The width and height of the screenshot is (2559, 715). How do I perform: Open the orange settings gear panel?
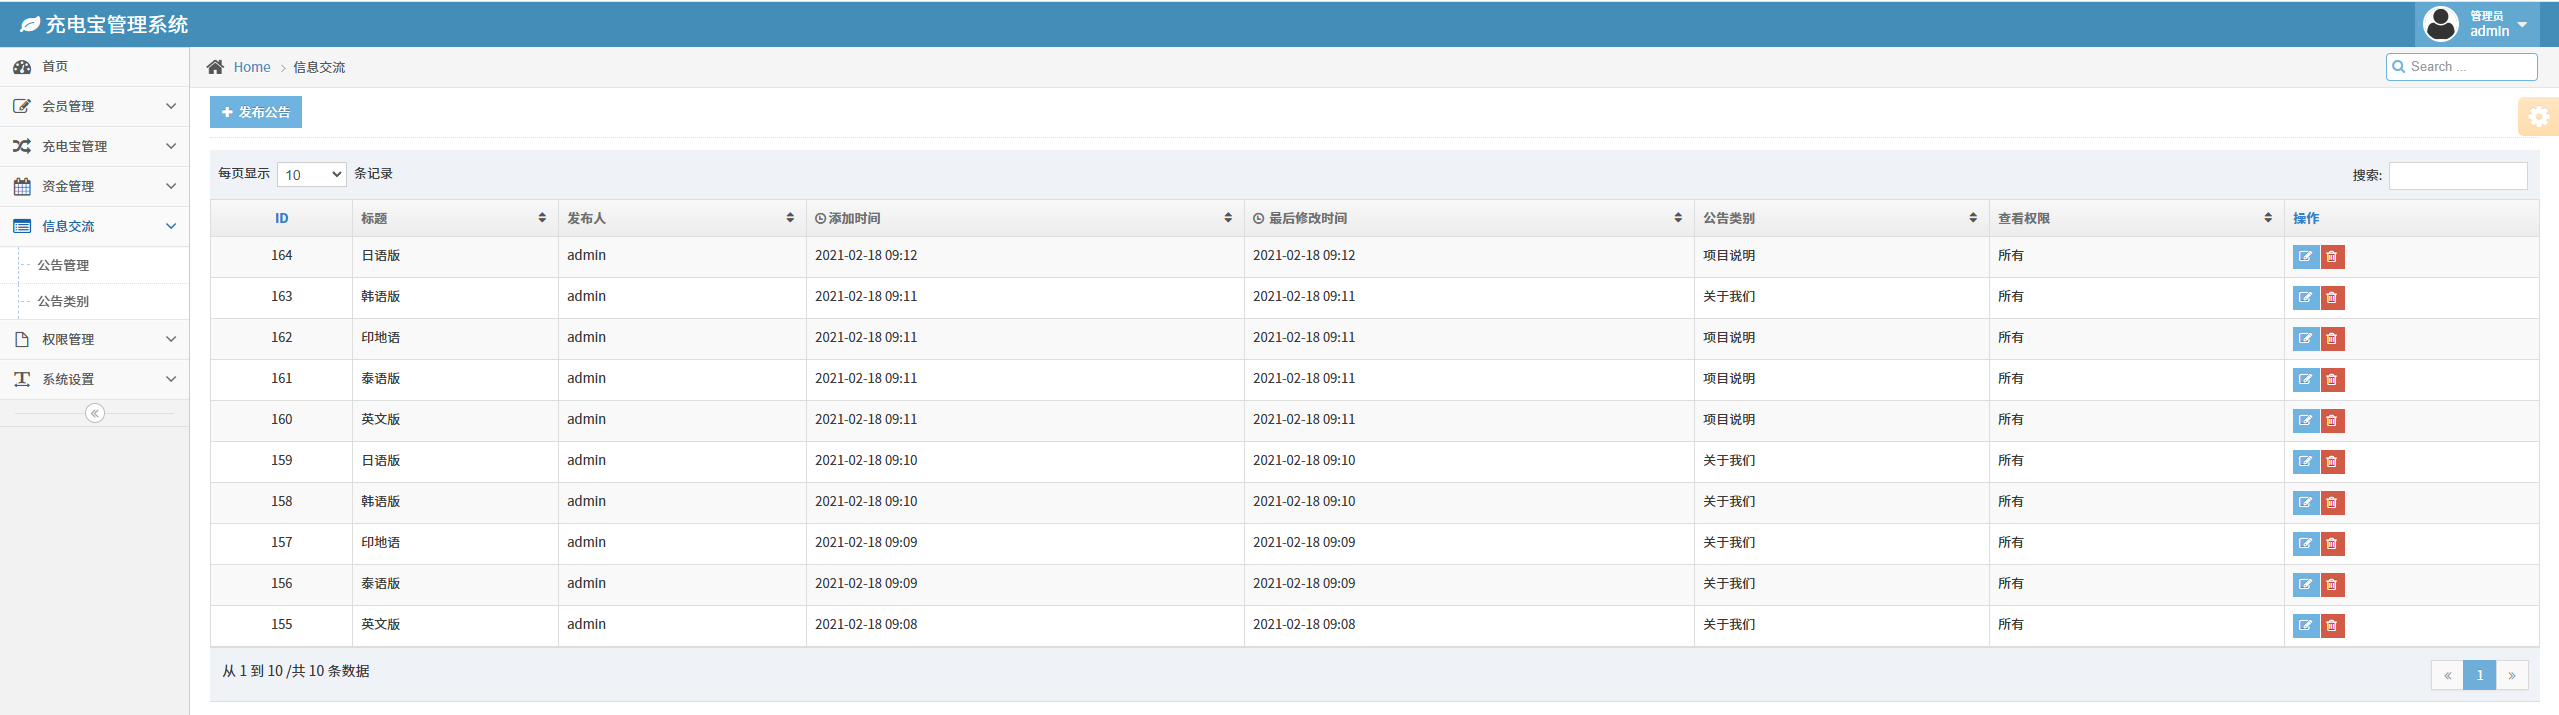click(x=2538, y=117)
